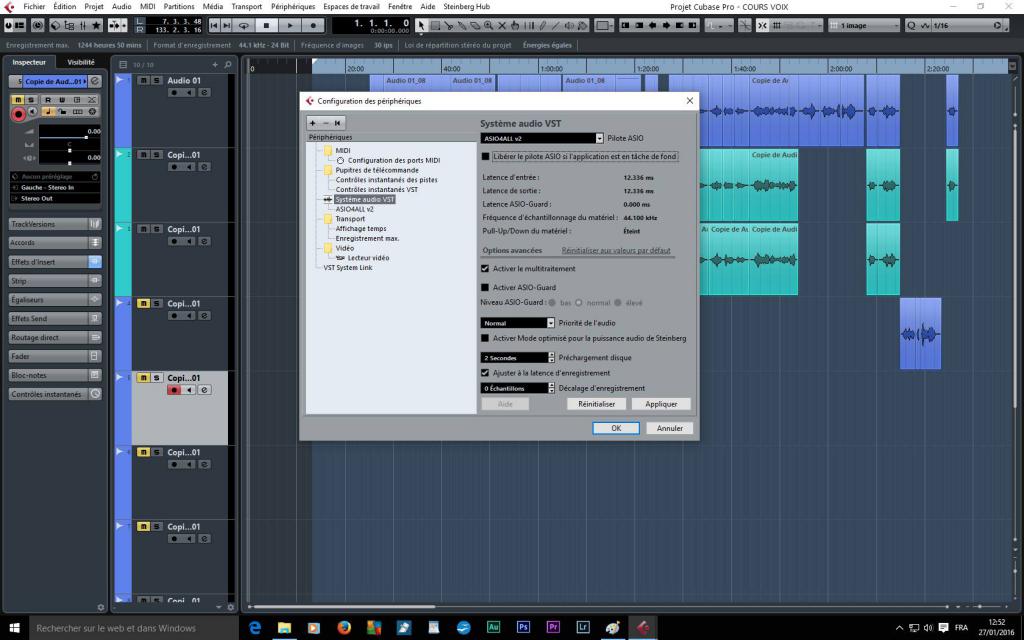The width and height of the screenshot is (1024, 640).
Task: Select 'ASIO4ALL v2' in the devices tree
Action: (355, 209)
